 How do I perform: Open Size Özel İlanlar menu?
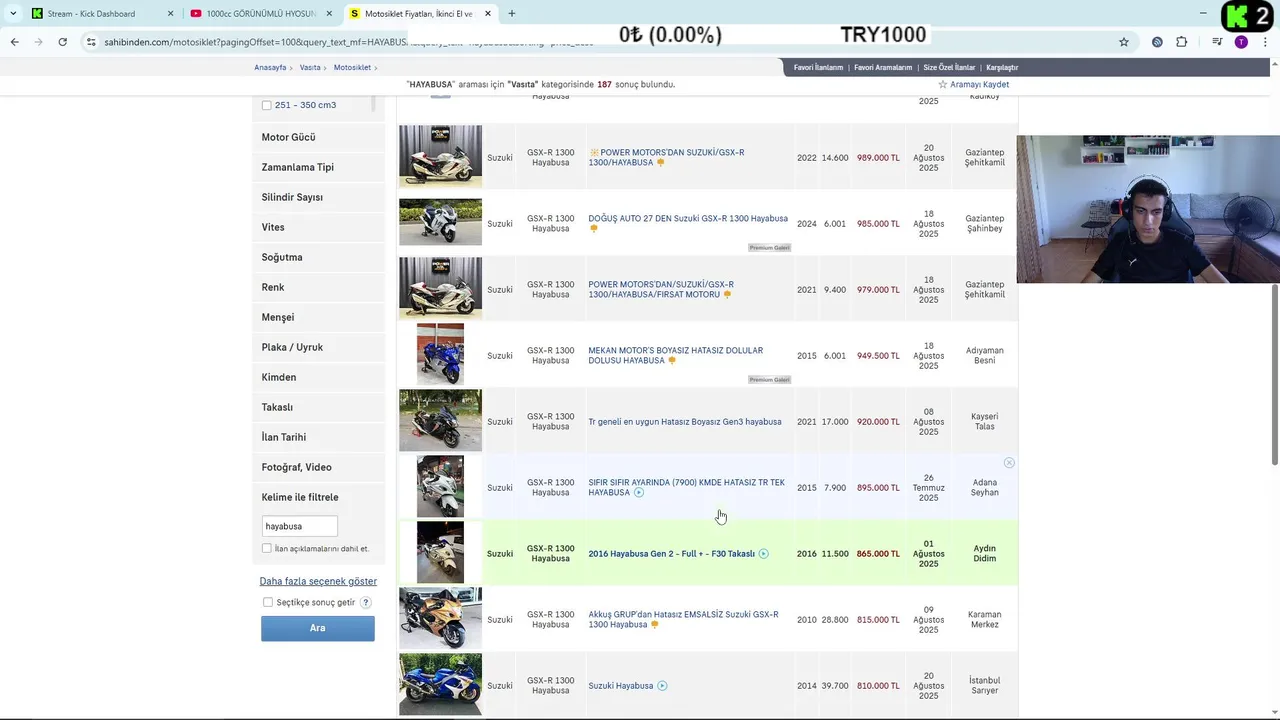[x=949, y=67]
